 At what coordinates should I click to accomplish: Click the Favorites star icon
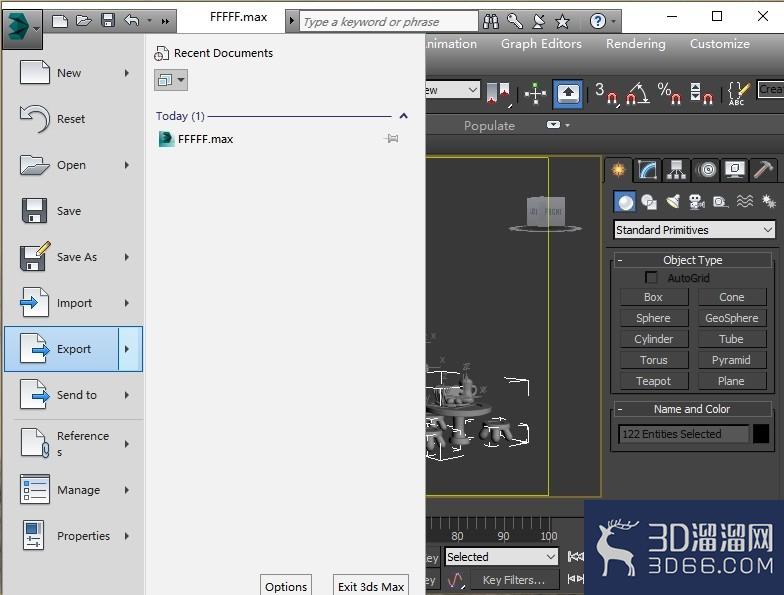pos(562,21)
